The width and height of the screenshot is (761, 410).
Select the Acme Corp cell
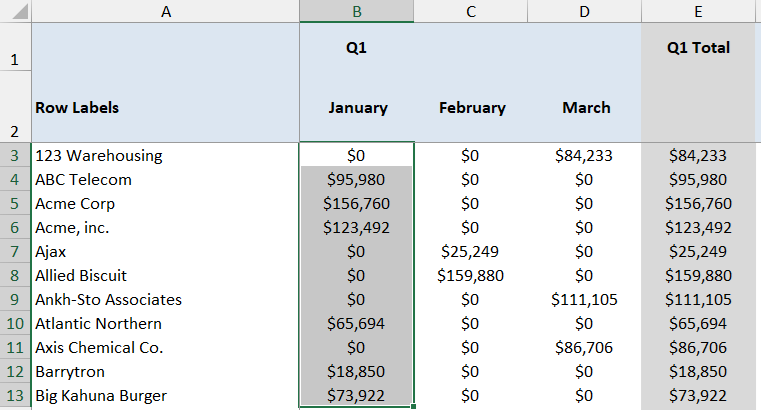(x=165, y=203)
